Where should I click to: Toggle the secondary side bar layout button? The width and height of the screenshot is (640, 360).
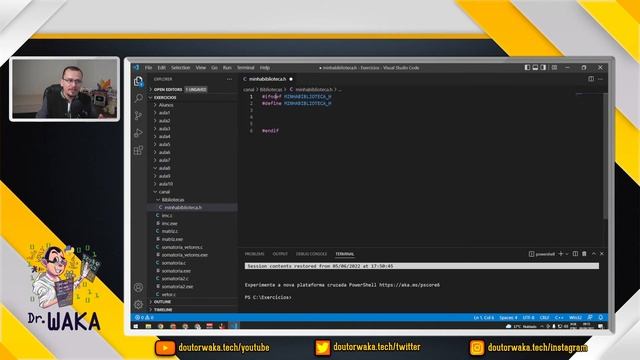click(543, 68)
